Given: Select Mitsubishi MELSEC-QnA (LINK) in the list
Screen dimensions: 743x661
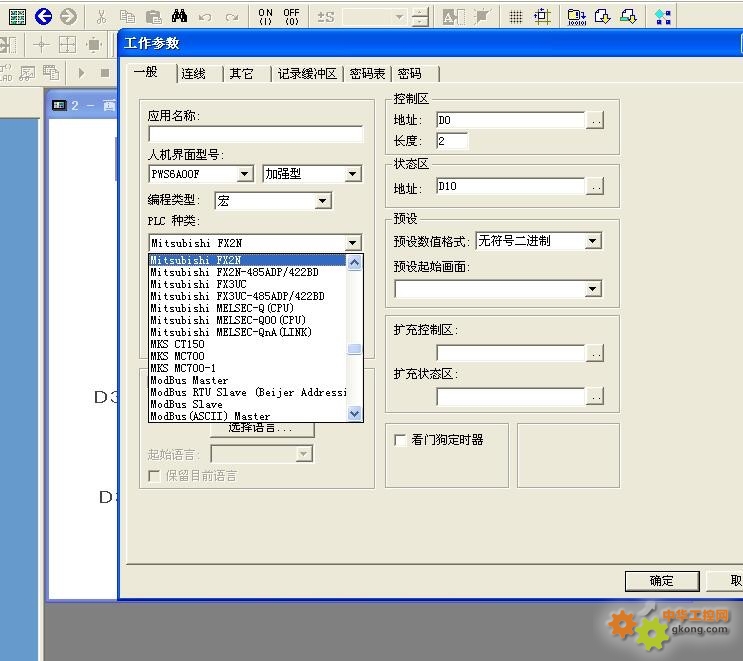Looking at the screenshot, I should (x=247, y=332).
